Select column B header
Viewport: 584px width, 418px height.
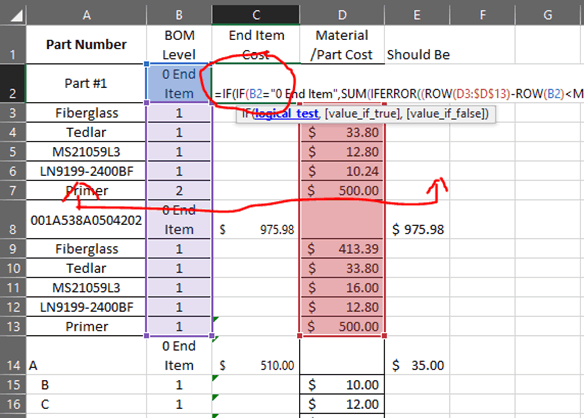point(179,15)
